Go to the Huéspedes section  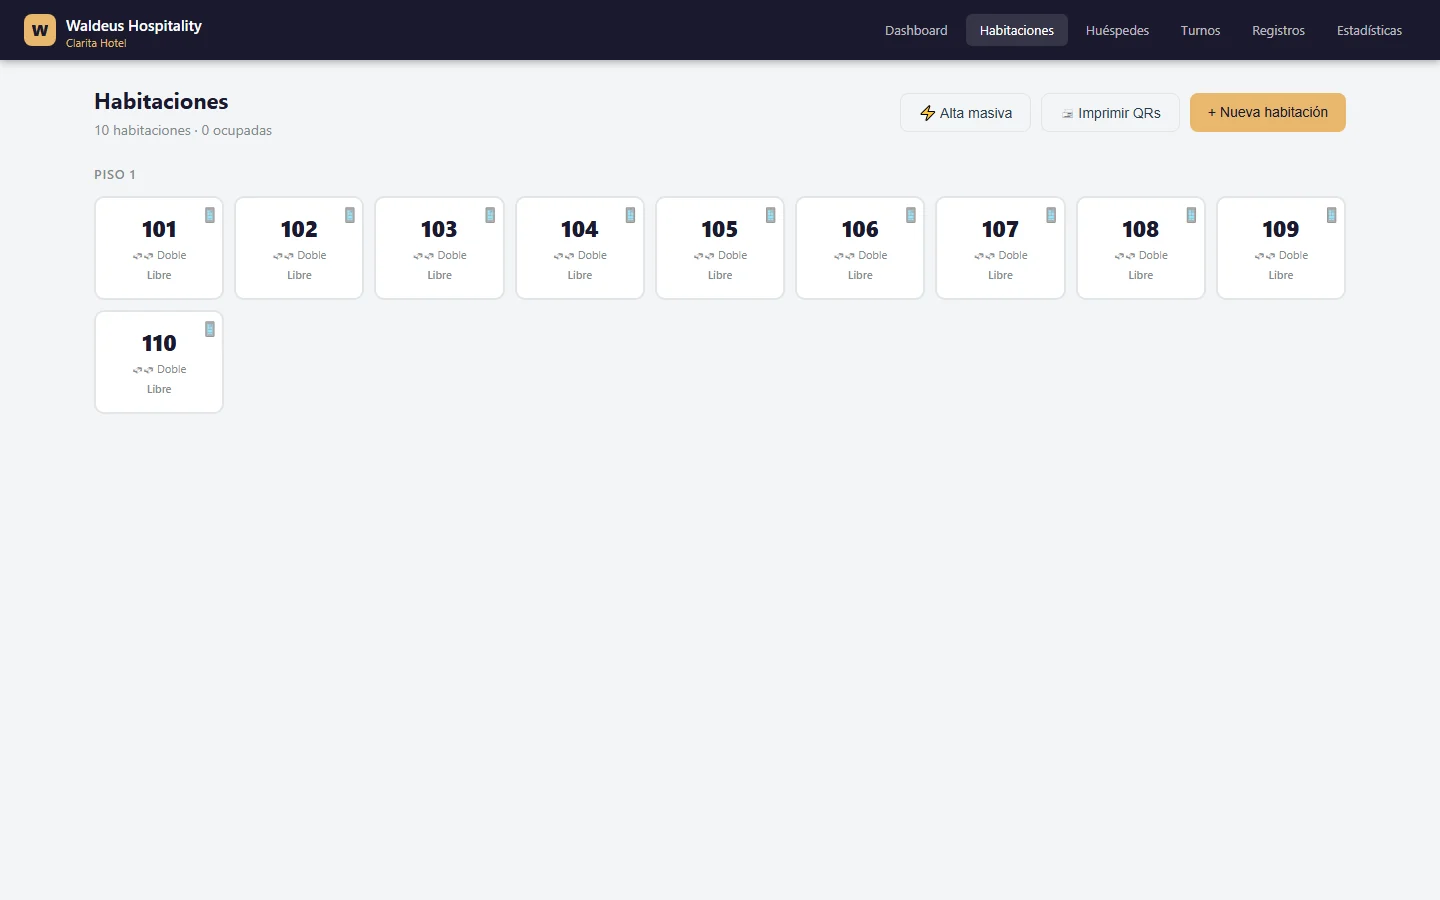[1117, 30]
